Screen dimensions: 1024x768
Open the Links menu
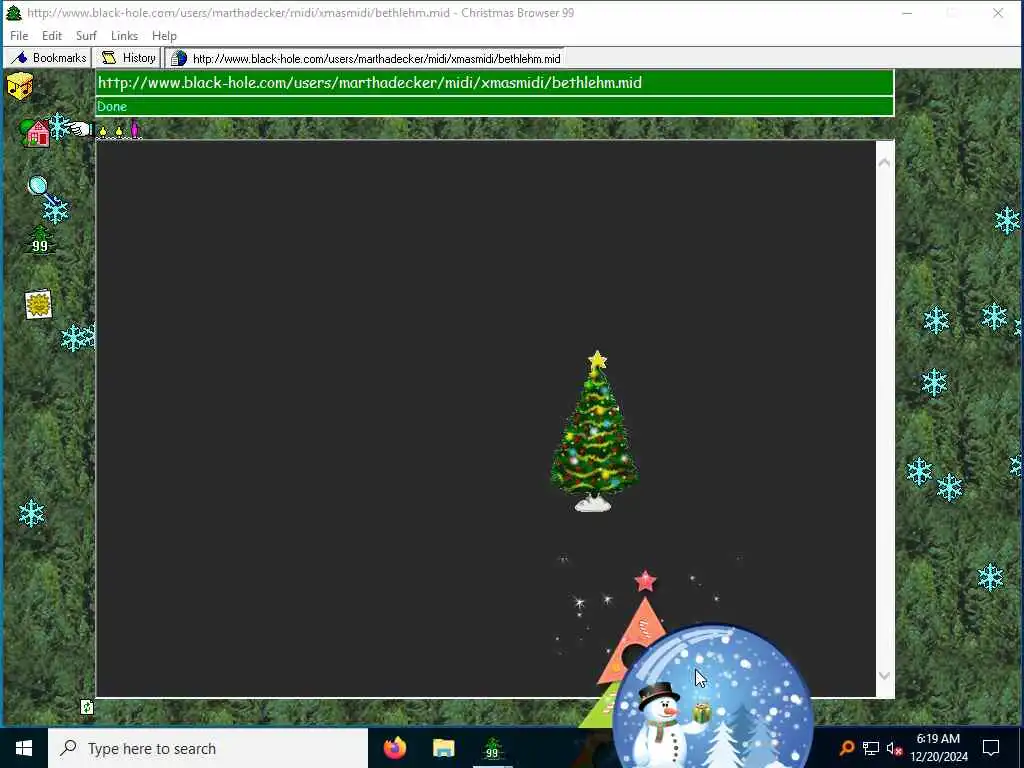124,36
